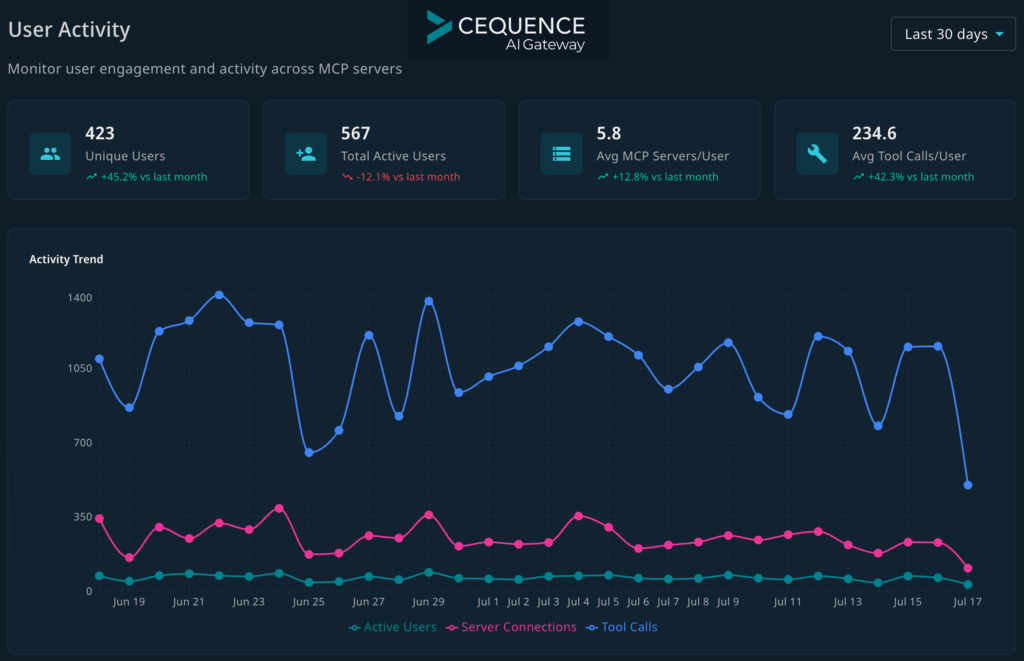Click the 567 Total Active Users value

click(x=355, y=133)
